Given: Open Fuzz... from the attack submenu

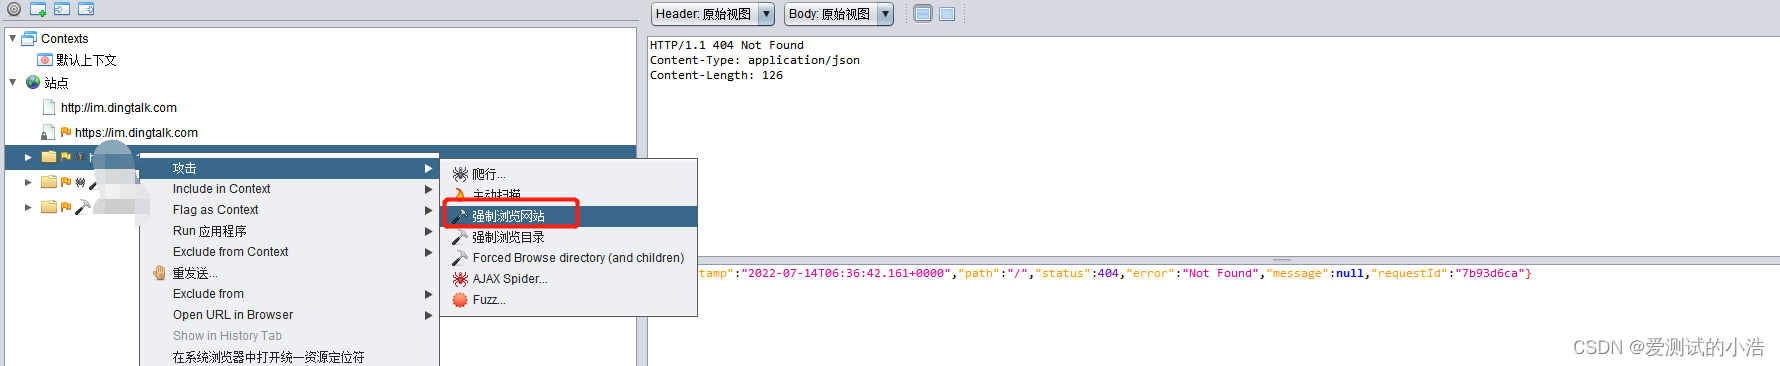Looking at the screenshot, I should (x=569, y=300).
